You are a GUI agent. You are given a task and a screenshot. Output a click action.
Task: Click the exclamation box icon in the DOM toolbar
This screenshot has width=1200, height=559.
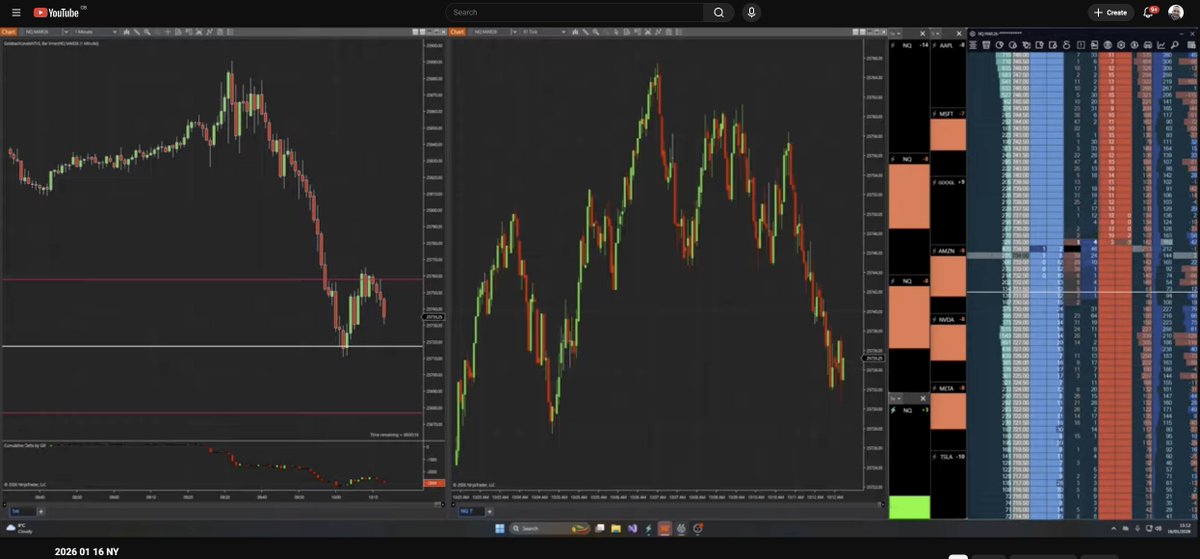coord(1081,45)
